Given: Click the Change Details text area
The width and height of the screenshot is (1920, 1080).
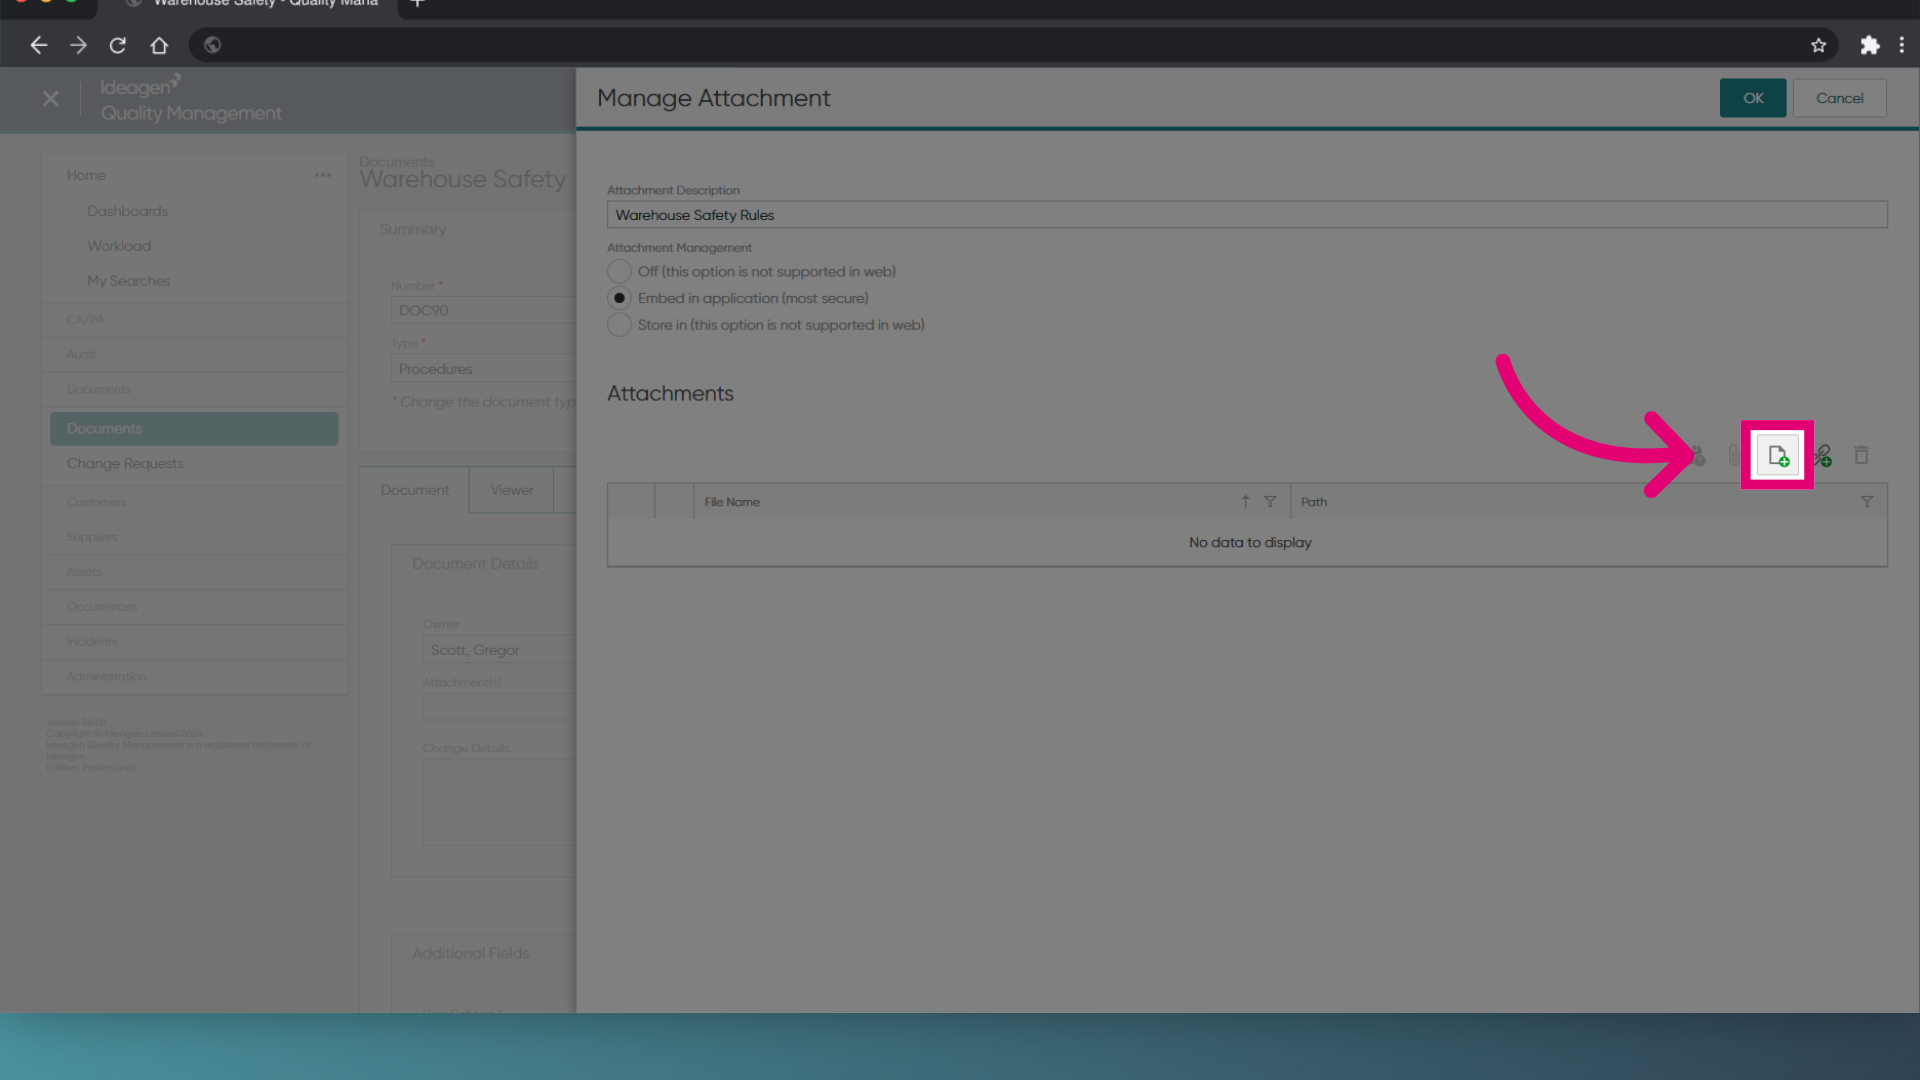Looking at the screenshot, I should [x=499, y=802].
